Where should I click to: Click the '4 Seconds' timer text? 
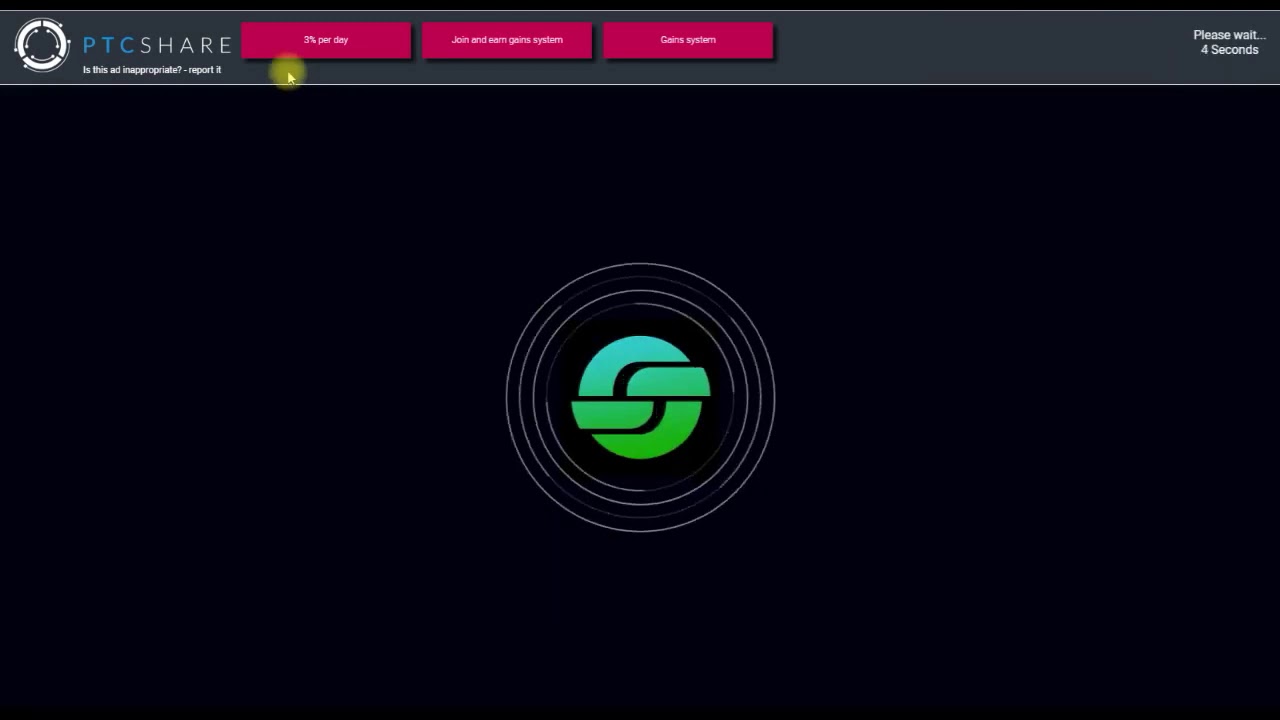pos(1229,50)
